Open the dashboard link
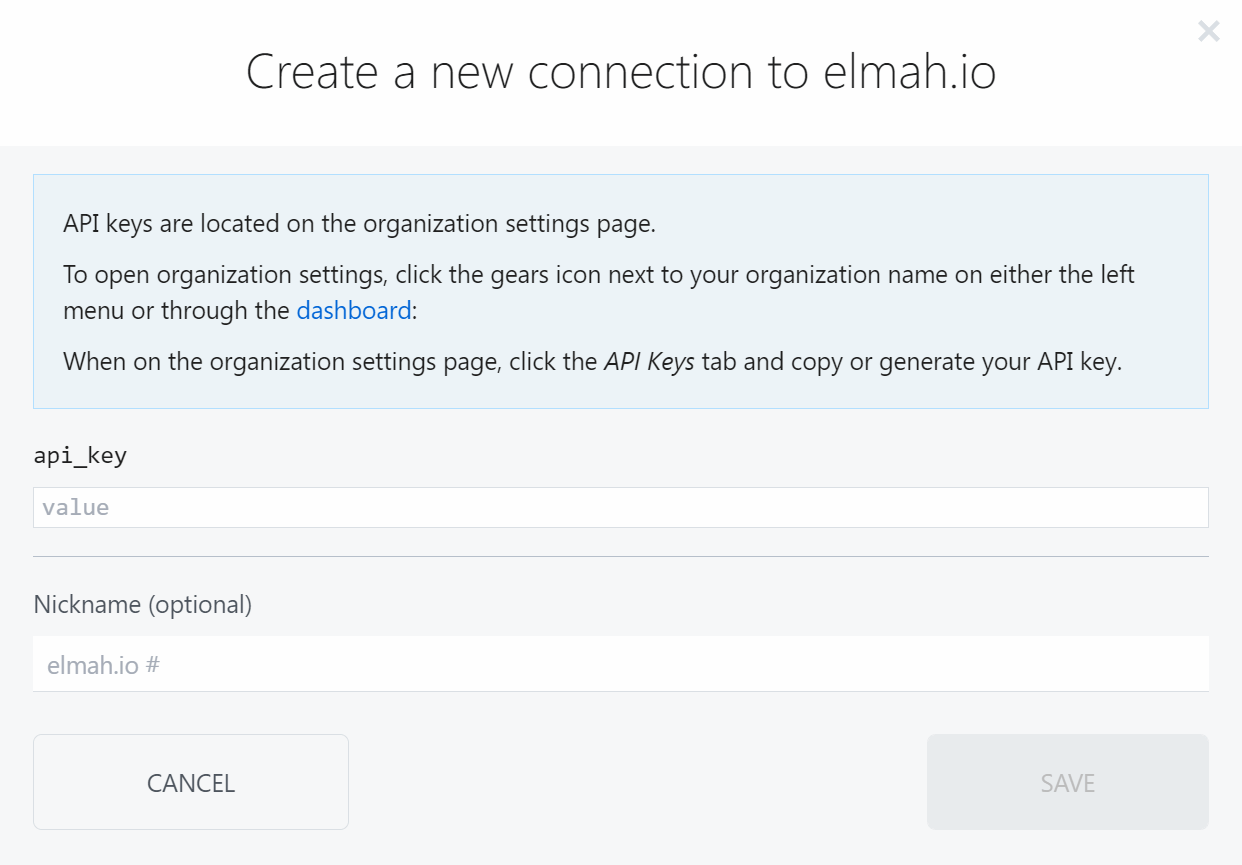The image size is (1242, 865). point(354,310)
